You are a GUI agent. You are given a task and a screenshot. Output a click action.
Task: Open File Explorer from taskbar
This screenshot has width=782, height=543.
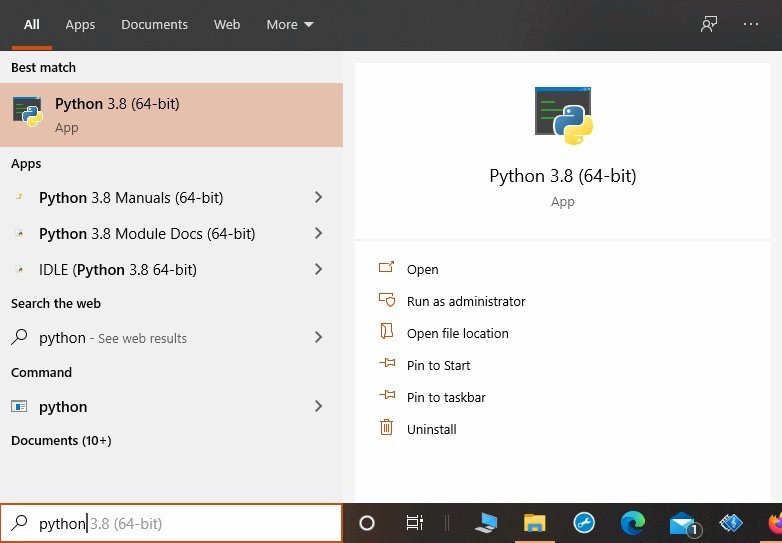(x=534, y=523)
